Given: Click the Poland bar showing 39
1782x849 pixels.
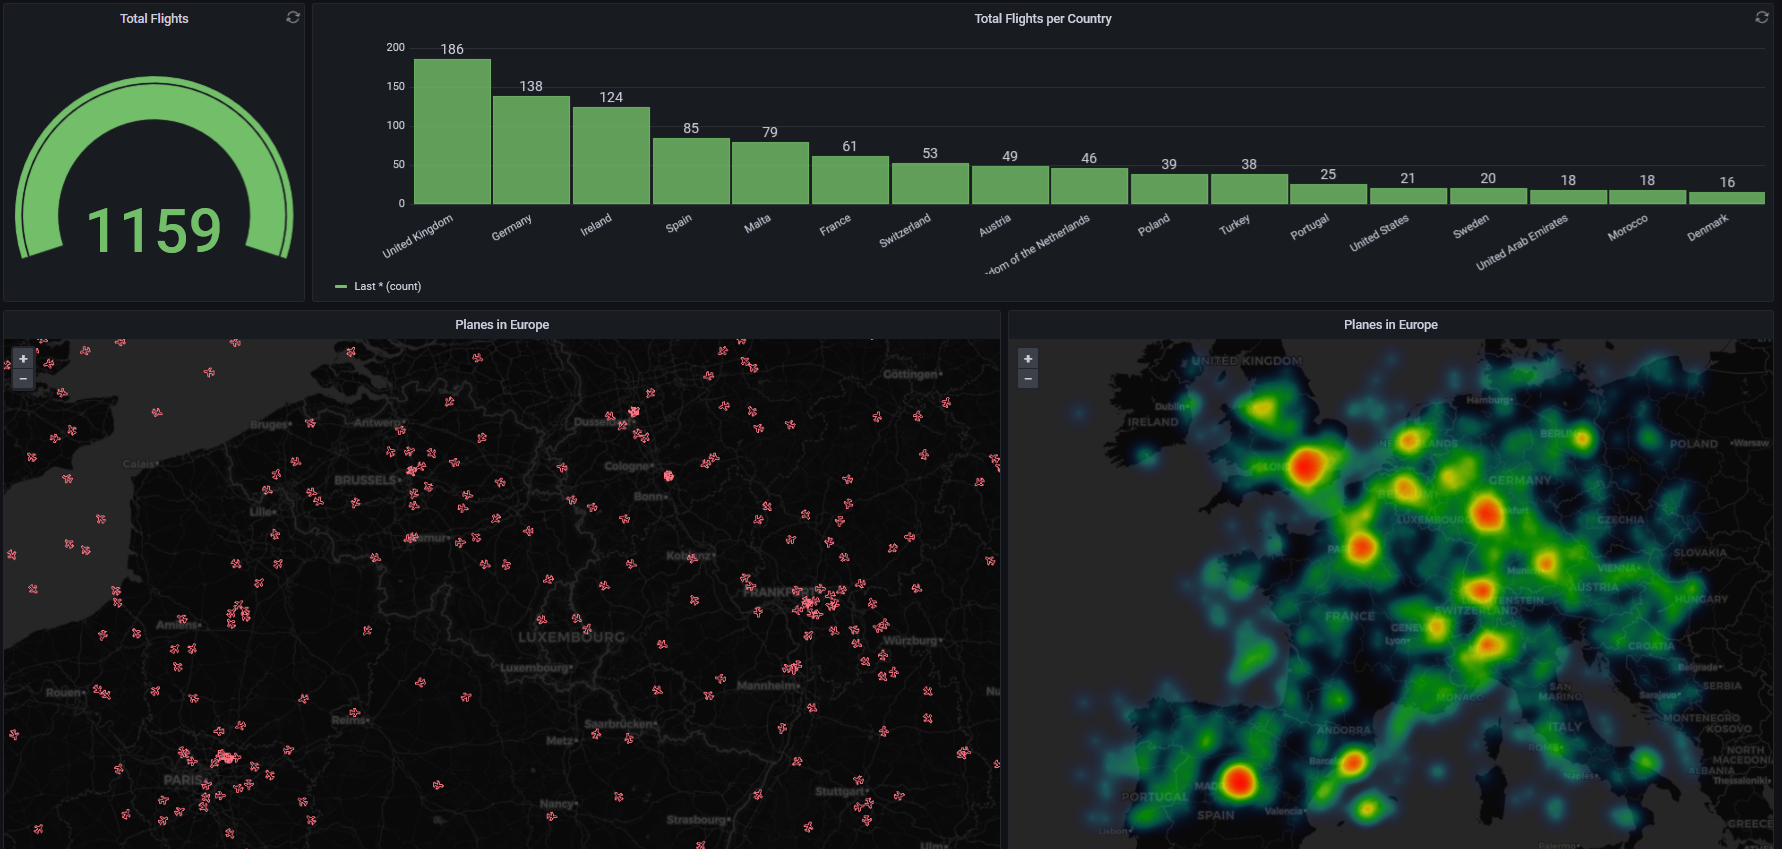Looking at the screenshot, I should pyautogui.click(x=1169, y=189).
